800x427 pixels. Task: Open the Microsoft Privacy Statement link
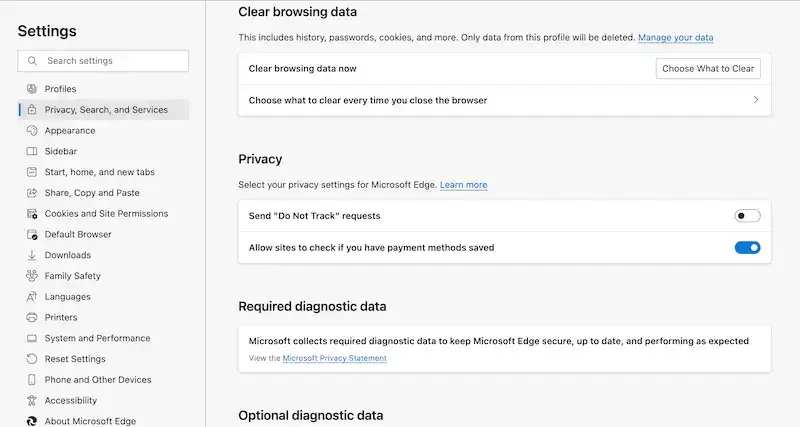(x=334, y=358)
